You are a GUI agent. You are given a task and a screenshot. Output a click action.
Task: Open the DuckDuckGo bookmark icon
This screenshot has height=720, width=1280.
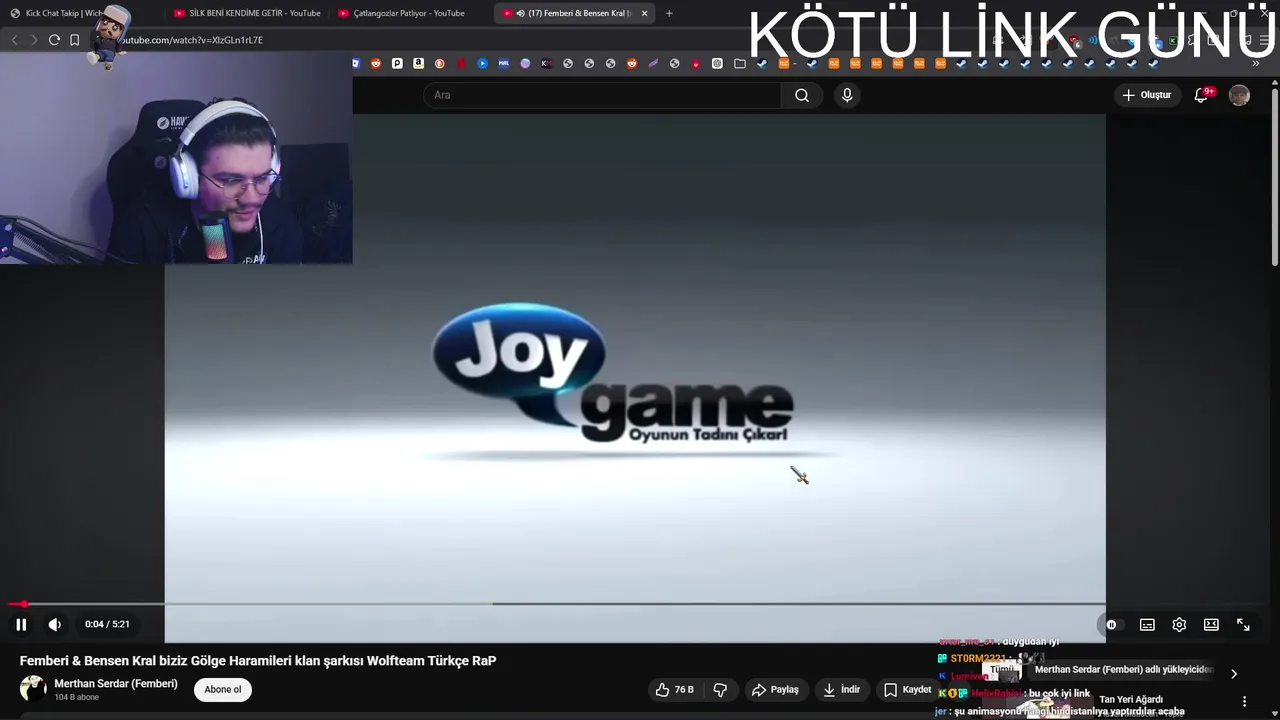point(440,63)
